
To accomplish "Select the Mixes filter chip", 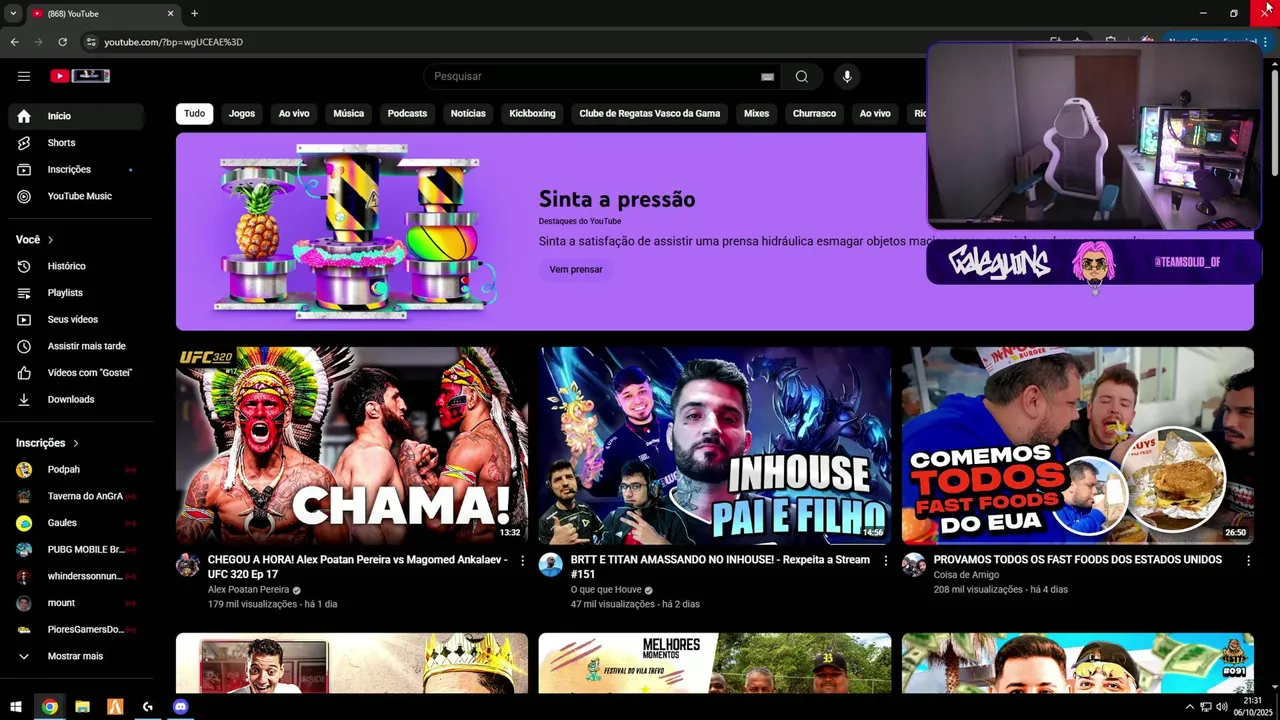I will click(x=757, y=113).
